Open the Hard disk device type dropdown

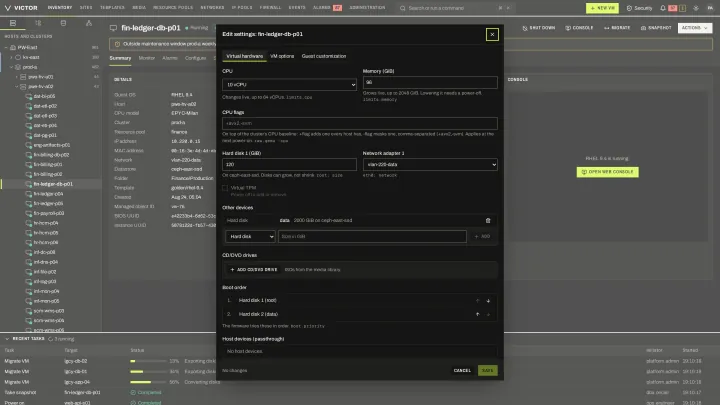pyautogui.click(x=250, y=236)
